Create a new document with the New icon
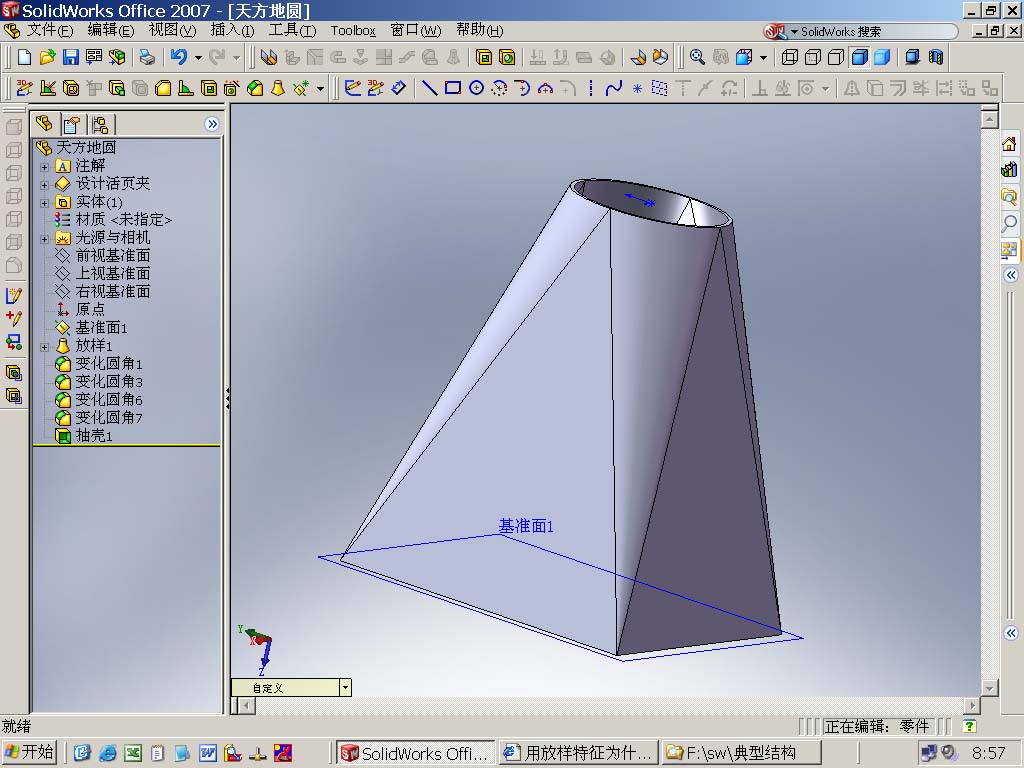Screen dimensions: 1024x768 (x=24, y=57)
